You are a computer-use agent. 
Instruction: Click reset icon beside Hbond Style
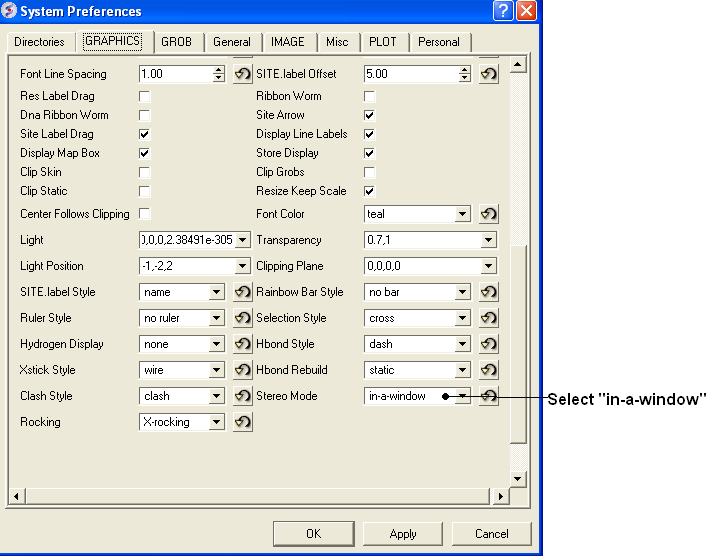pos(488,344)
